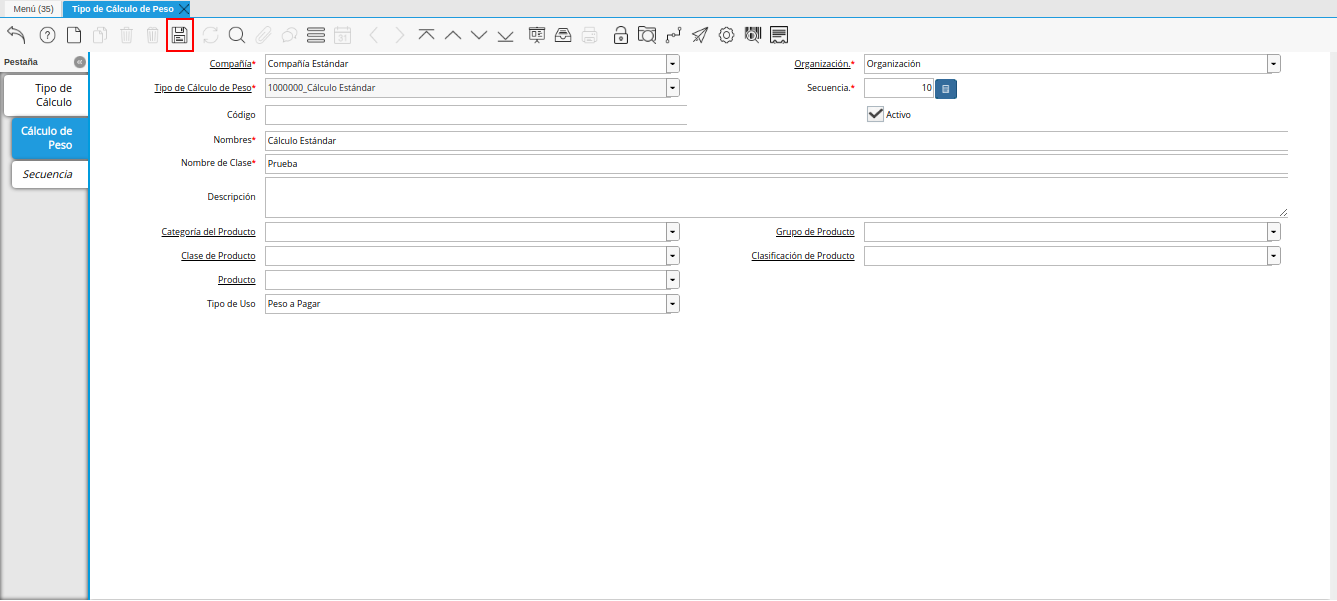Create a new record with page icon
The width and height of the screenshot is (1337, 601).
pyautogui.click(x=74, y=35)
